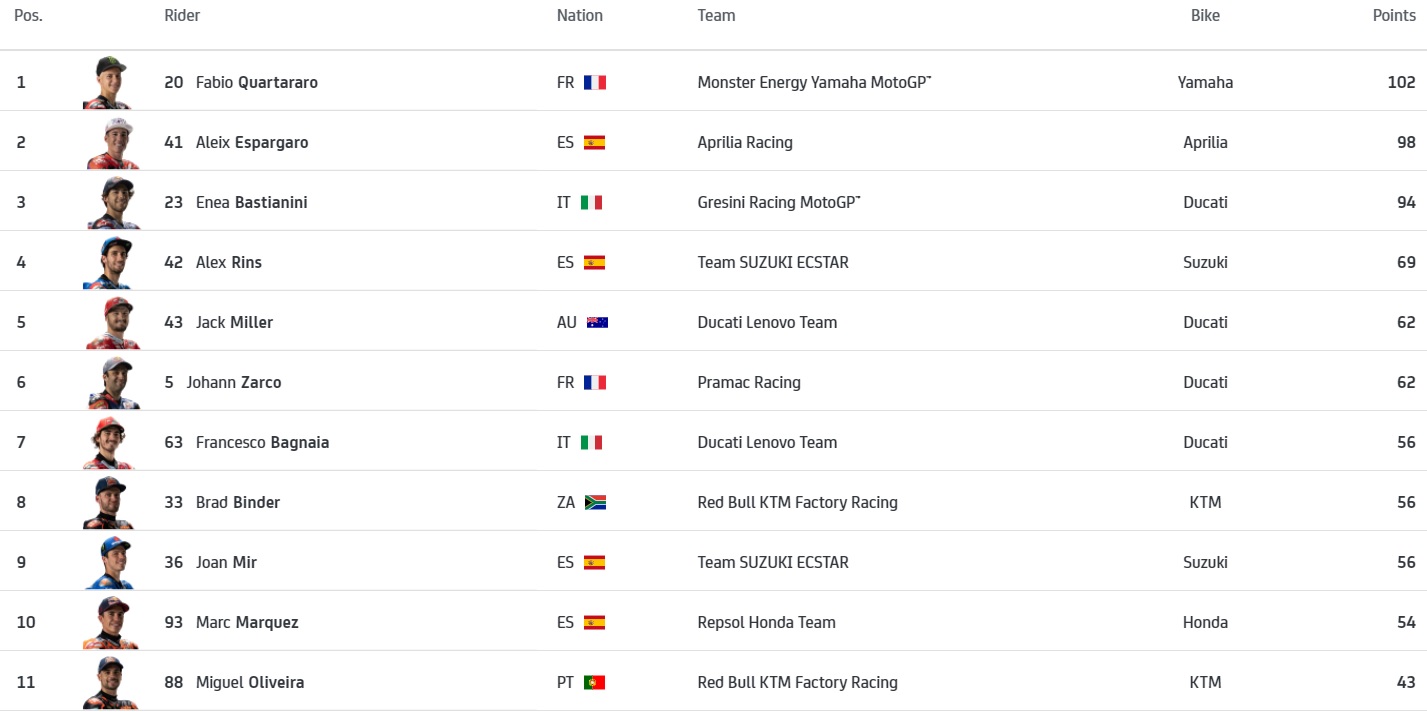Image resolution: width=1427 pixels, height=712 pixels.
Task: Click the Italian flag next to Enea Bastianini
Action: click(592, 202)
